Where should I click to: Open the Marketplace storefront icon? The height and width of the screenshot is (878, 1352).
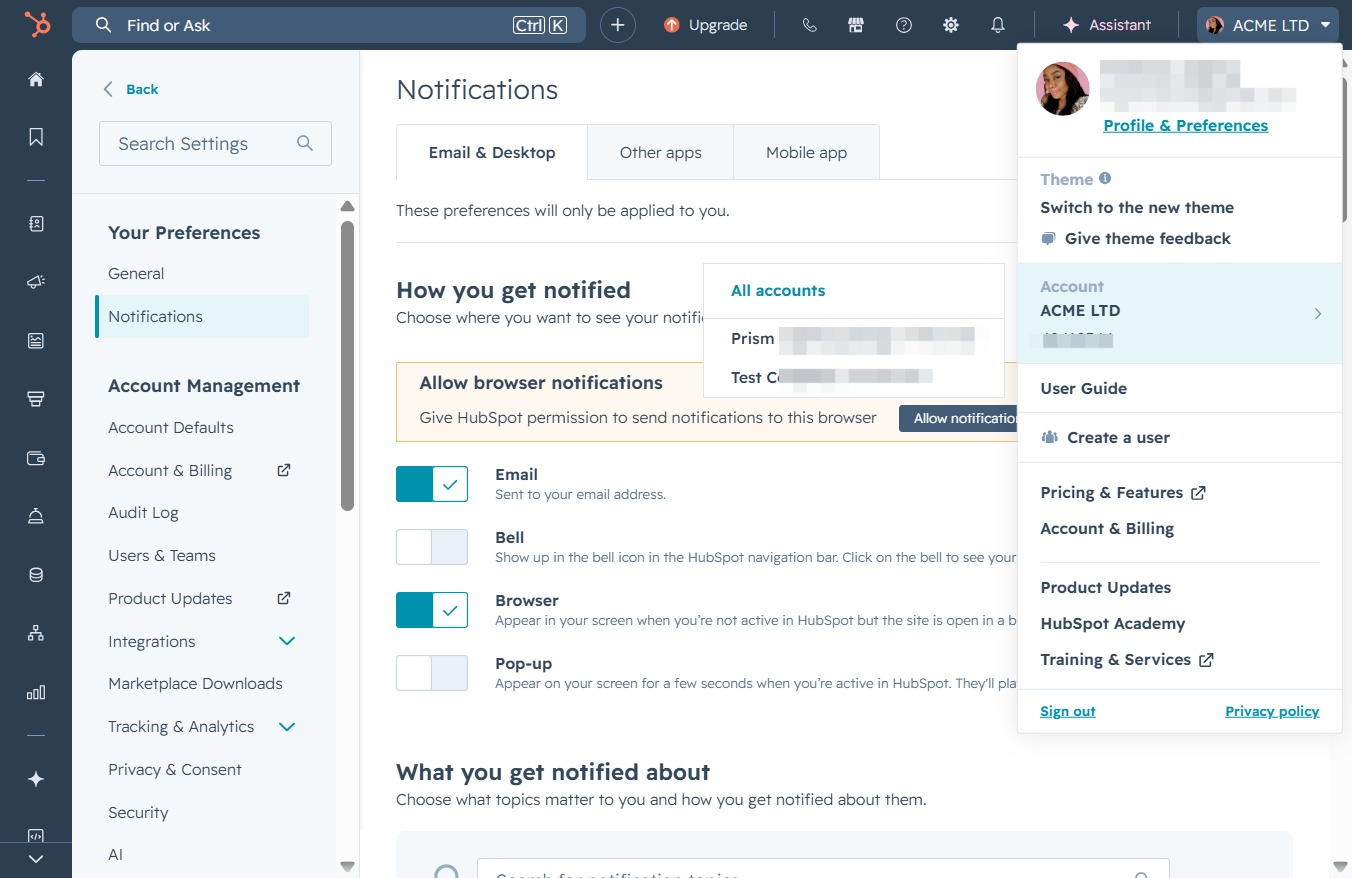[856, 25]
